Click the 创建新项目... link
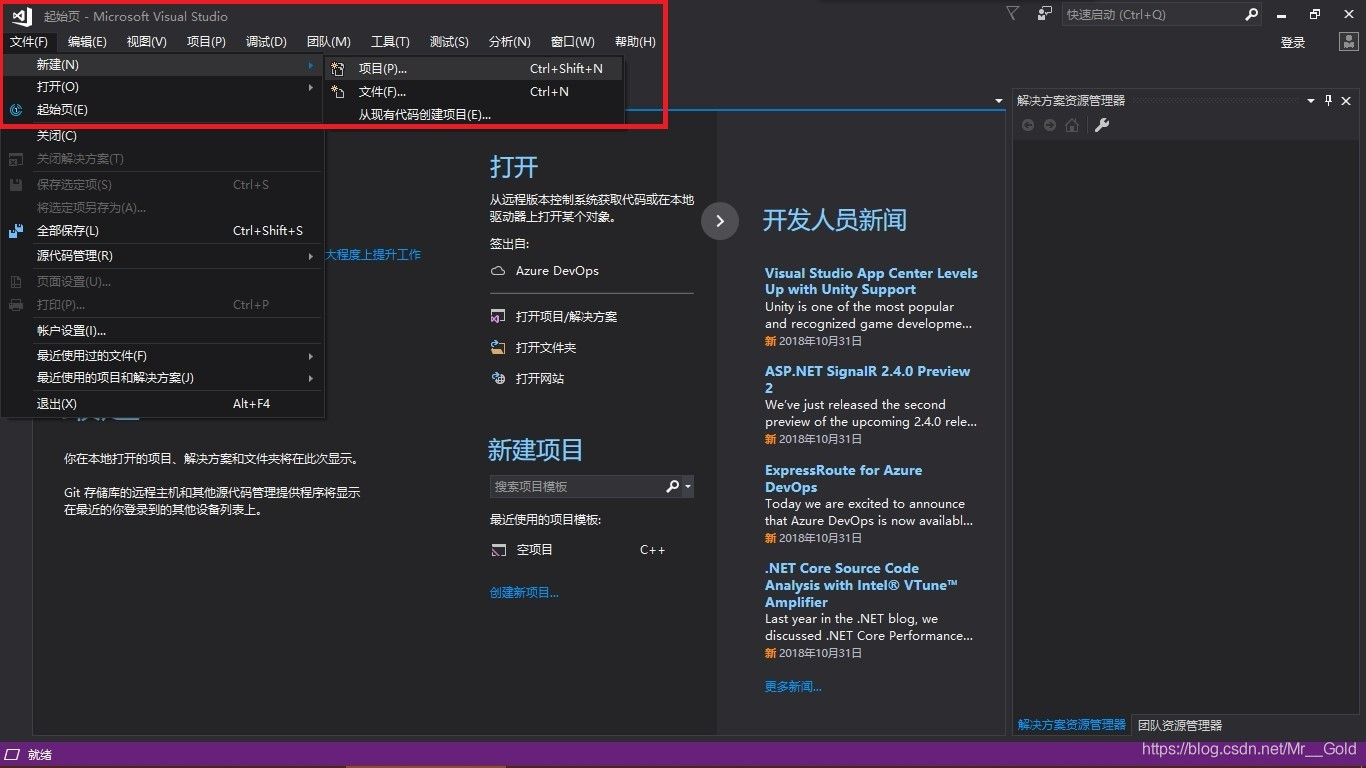 (x=524, y=593)
